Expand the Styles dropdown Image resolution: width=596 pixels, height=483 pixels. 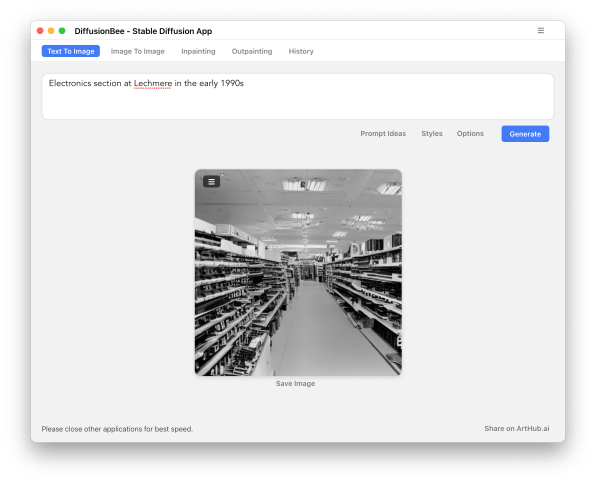tap(432, 134)
